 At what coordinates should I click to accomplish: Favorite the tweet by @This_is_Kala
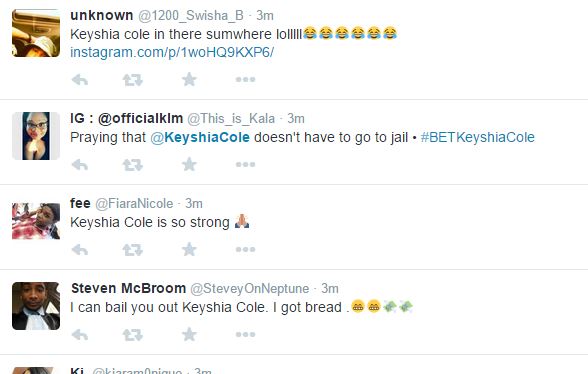click(x=189, y=164)
